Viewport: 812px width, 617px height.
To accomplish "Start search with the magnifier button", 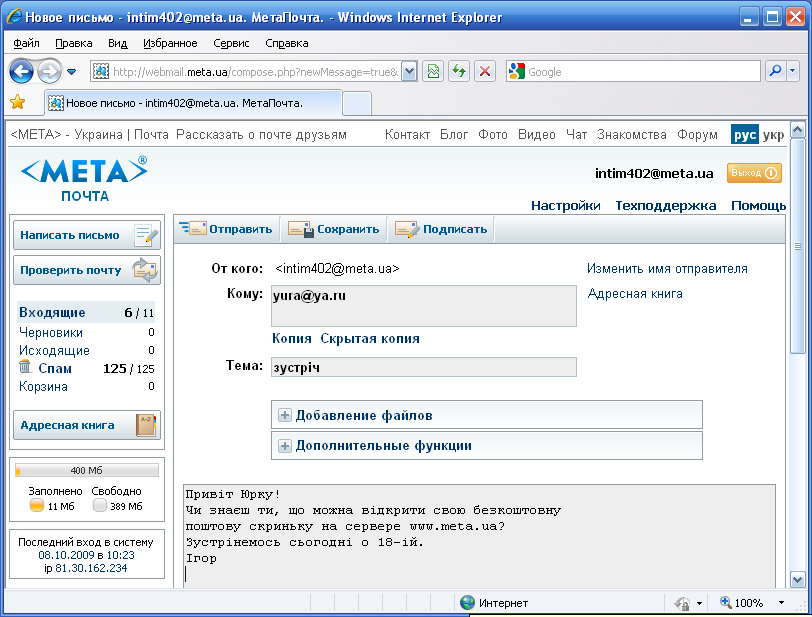I will point(775,71).
